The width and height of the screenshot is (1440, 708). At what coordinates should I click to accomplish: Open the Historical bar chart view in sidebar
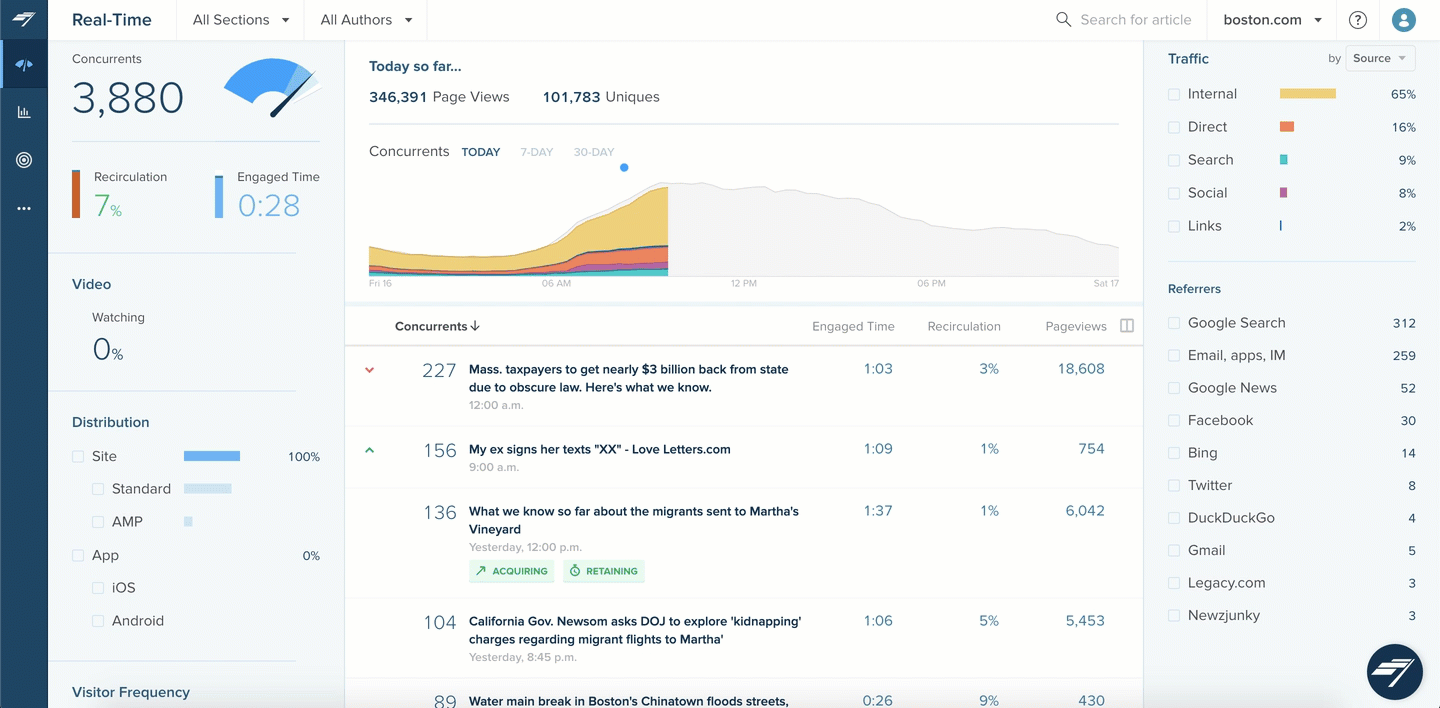click(24, 111)
